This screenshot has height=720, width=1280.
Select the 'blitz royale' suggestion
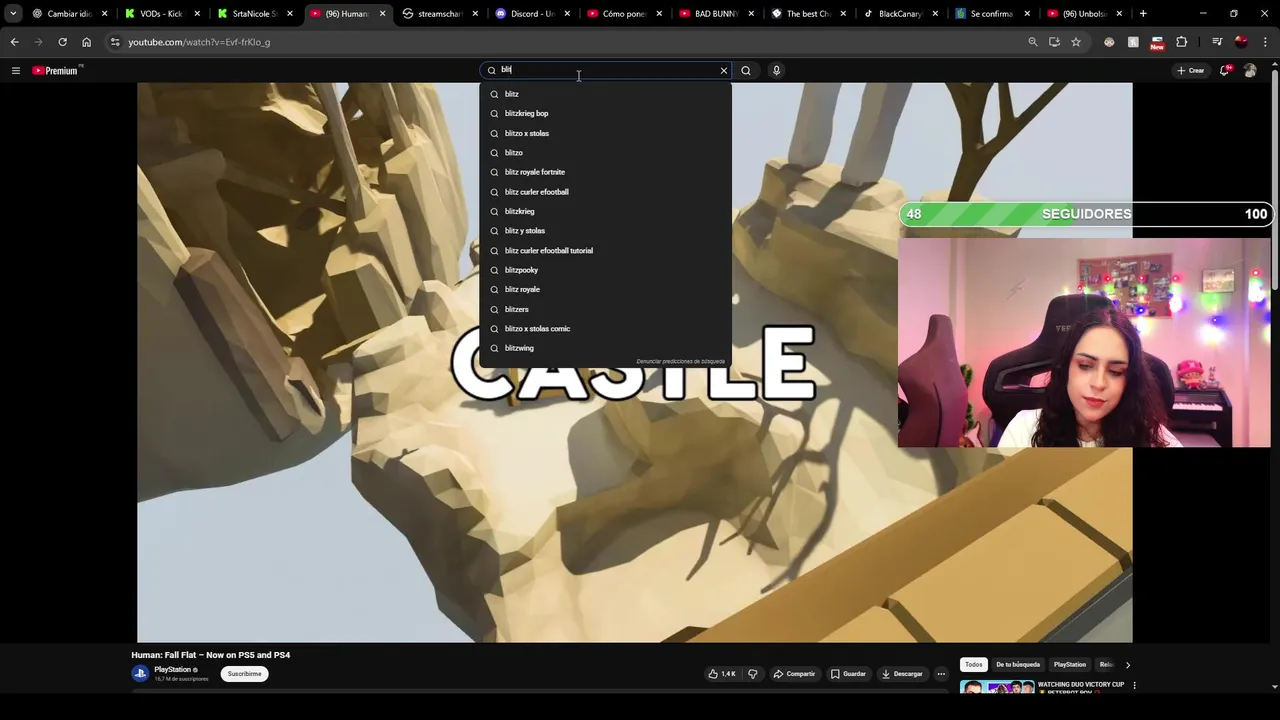[x=605, y=289]
